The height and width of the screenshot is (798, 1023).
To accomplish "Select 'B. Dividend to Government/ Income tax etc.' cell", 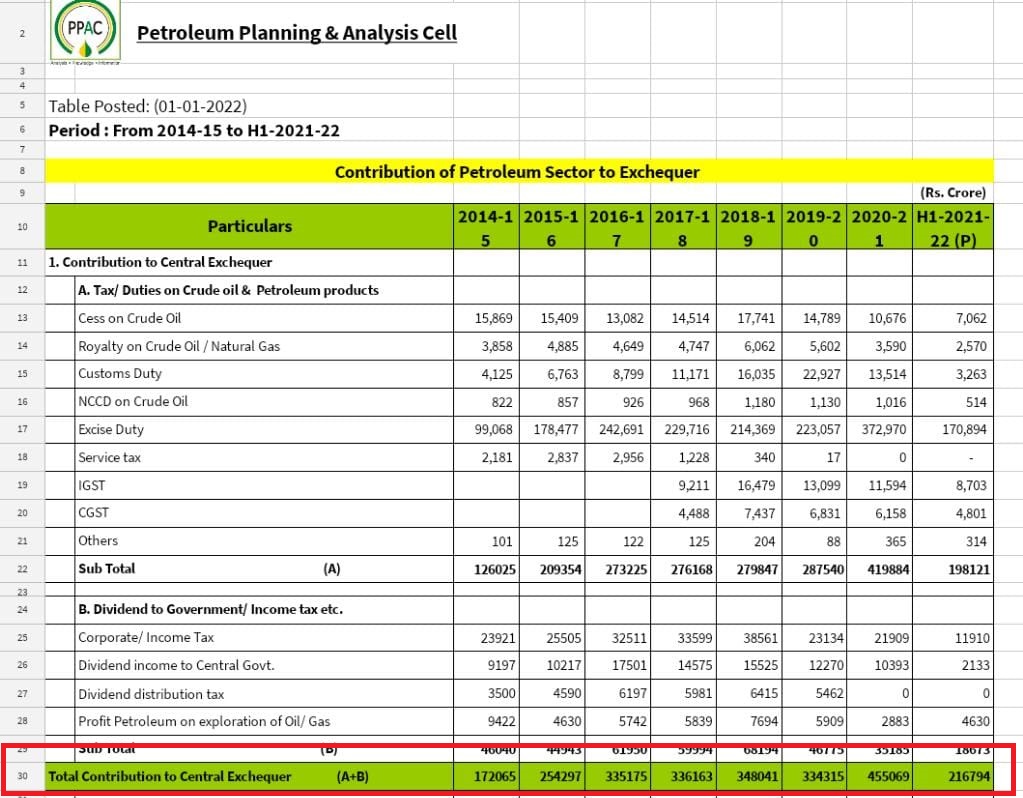I will pyautogui.click(x=264, y=609).
